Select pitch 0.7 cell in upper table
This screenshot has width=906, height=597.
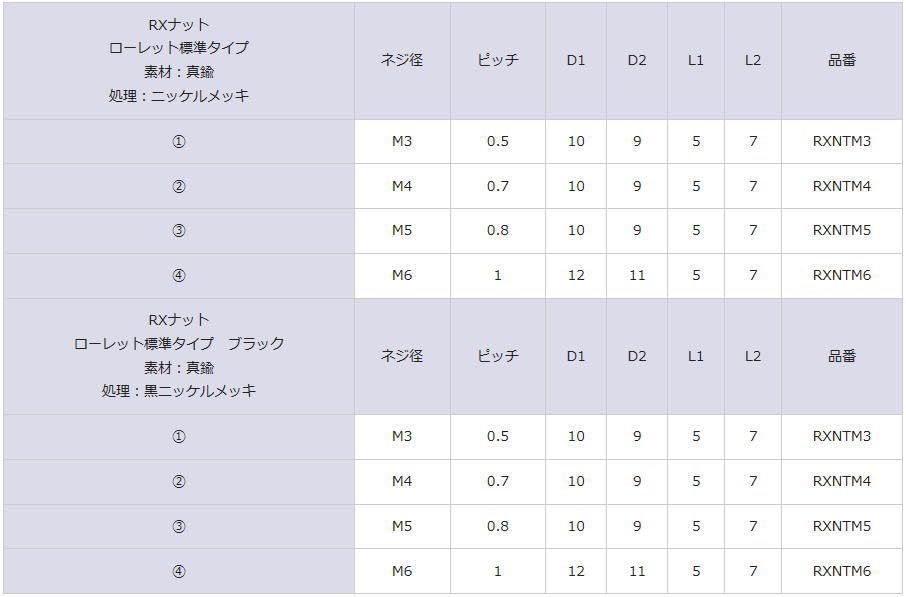pyautogui.click(x=497, y=186)
